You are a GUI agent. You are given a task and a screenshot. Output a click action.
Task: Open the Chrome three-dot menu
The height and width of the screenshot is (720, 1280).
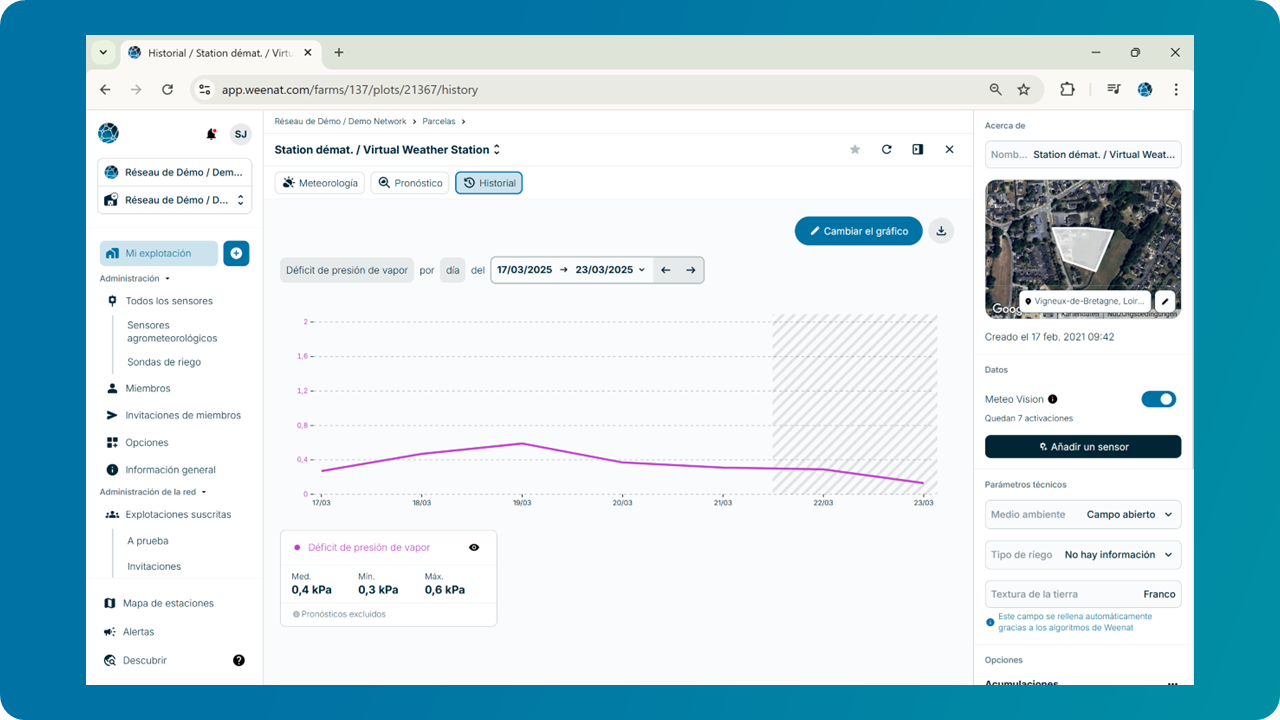pos(1176,89)
